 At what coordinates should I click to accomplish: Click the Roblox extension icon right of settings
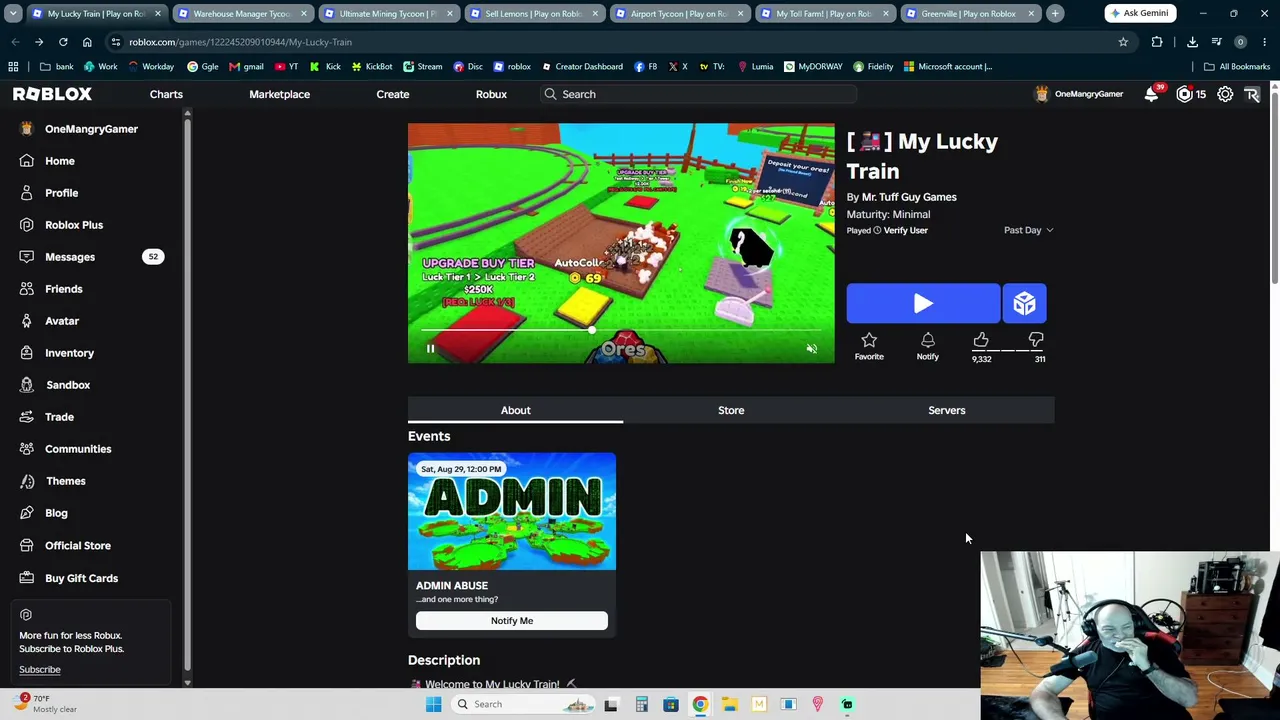[1252, 94]
